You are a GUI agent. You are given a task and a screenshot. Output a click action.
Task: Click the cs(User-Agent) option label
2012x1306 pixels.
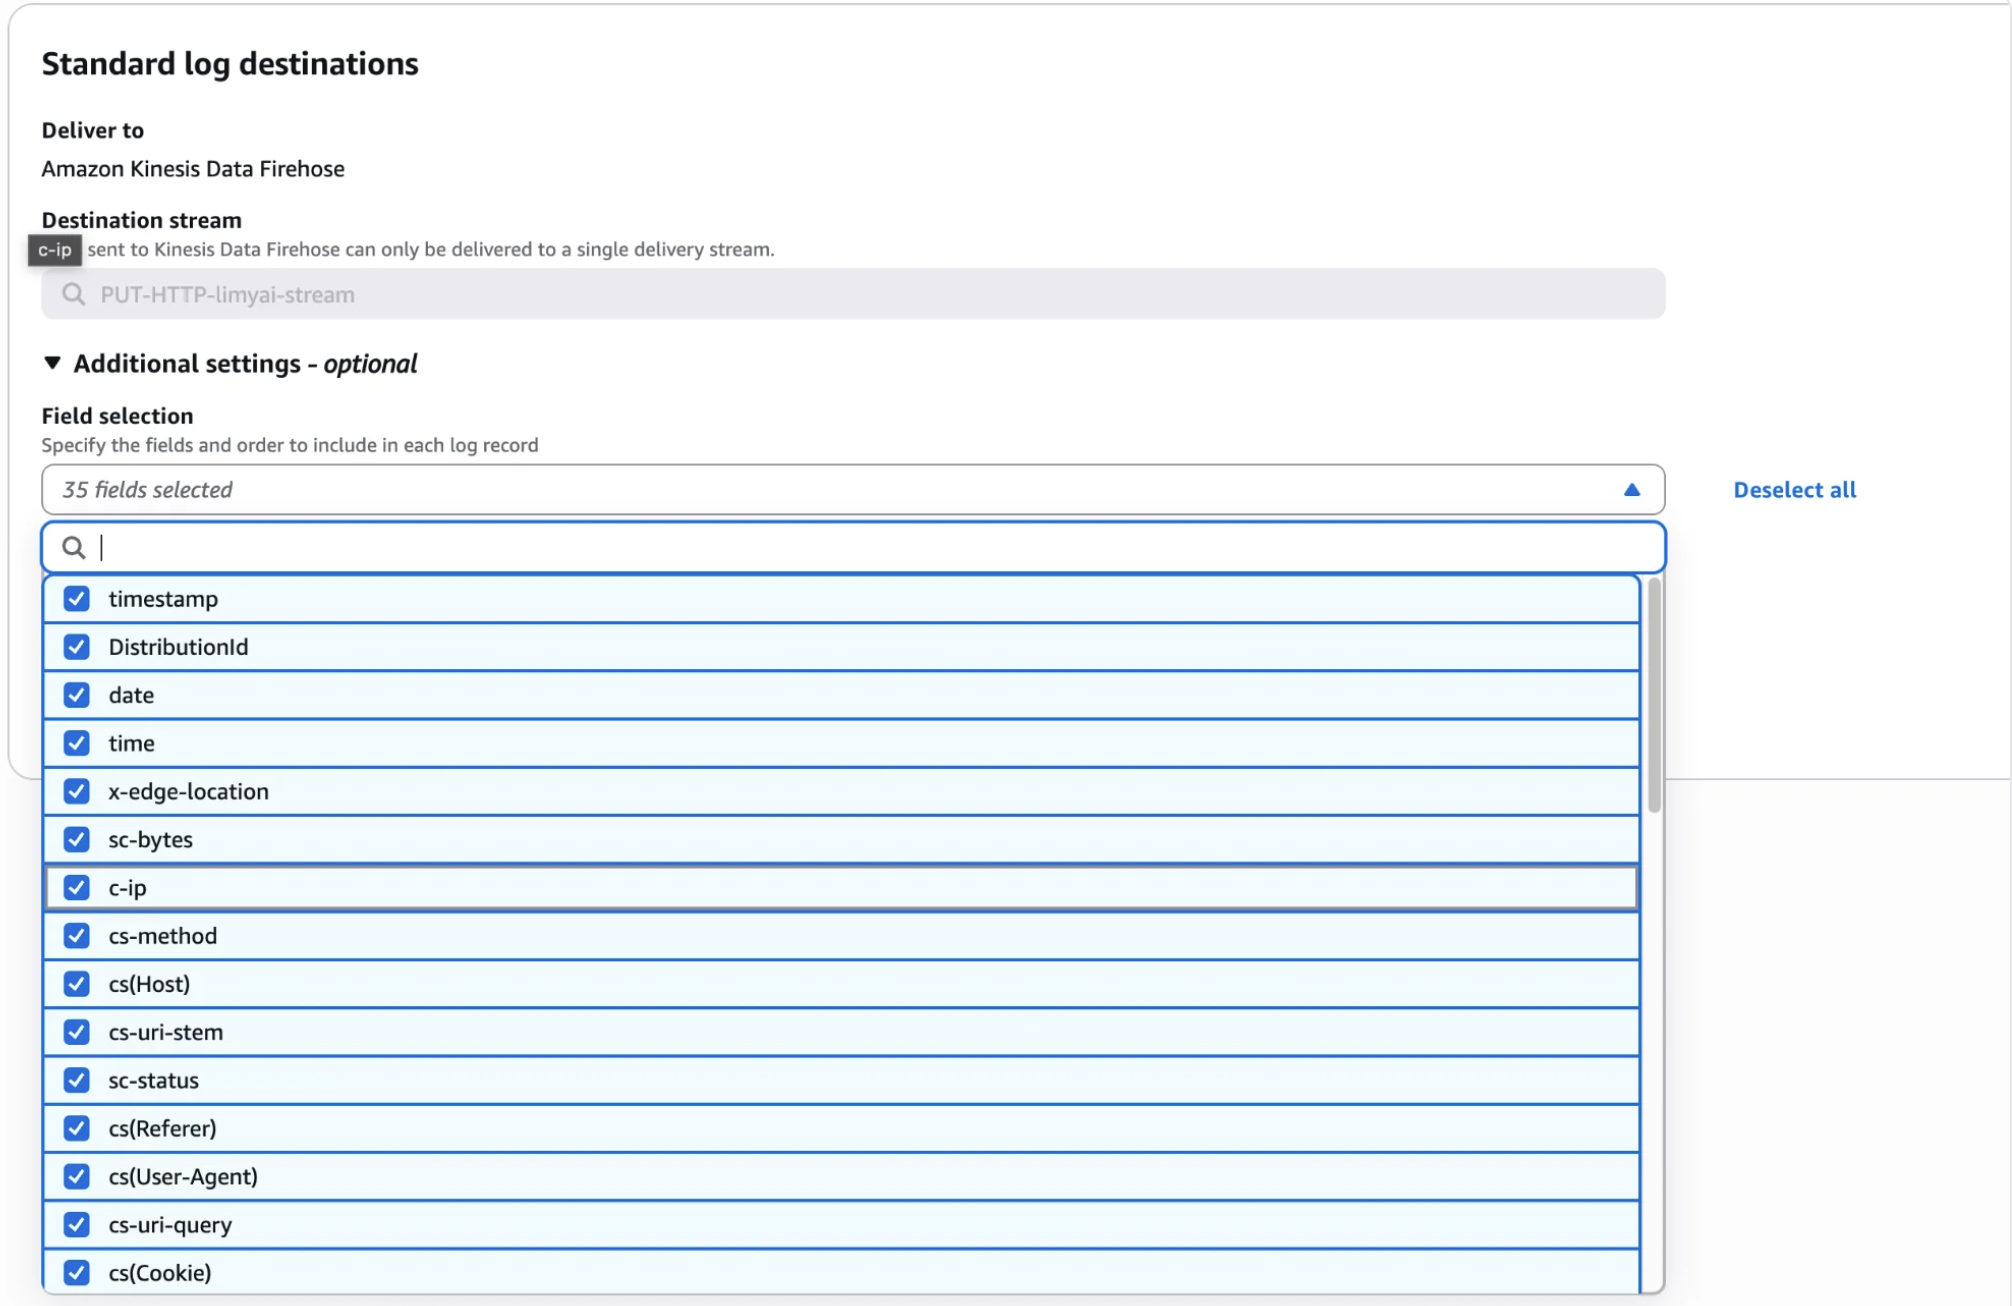pyautogui.click(x=183, y=1177)
